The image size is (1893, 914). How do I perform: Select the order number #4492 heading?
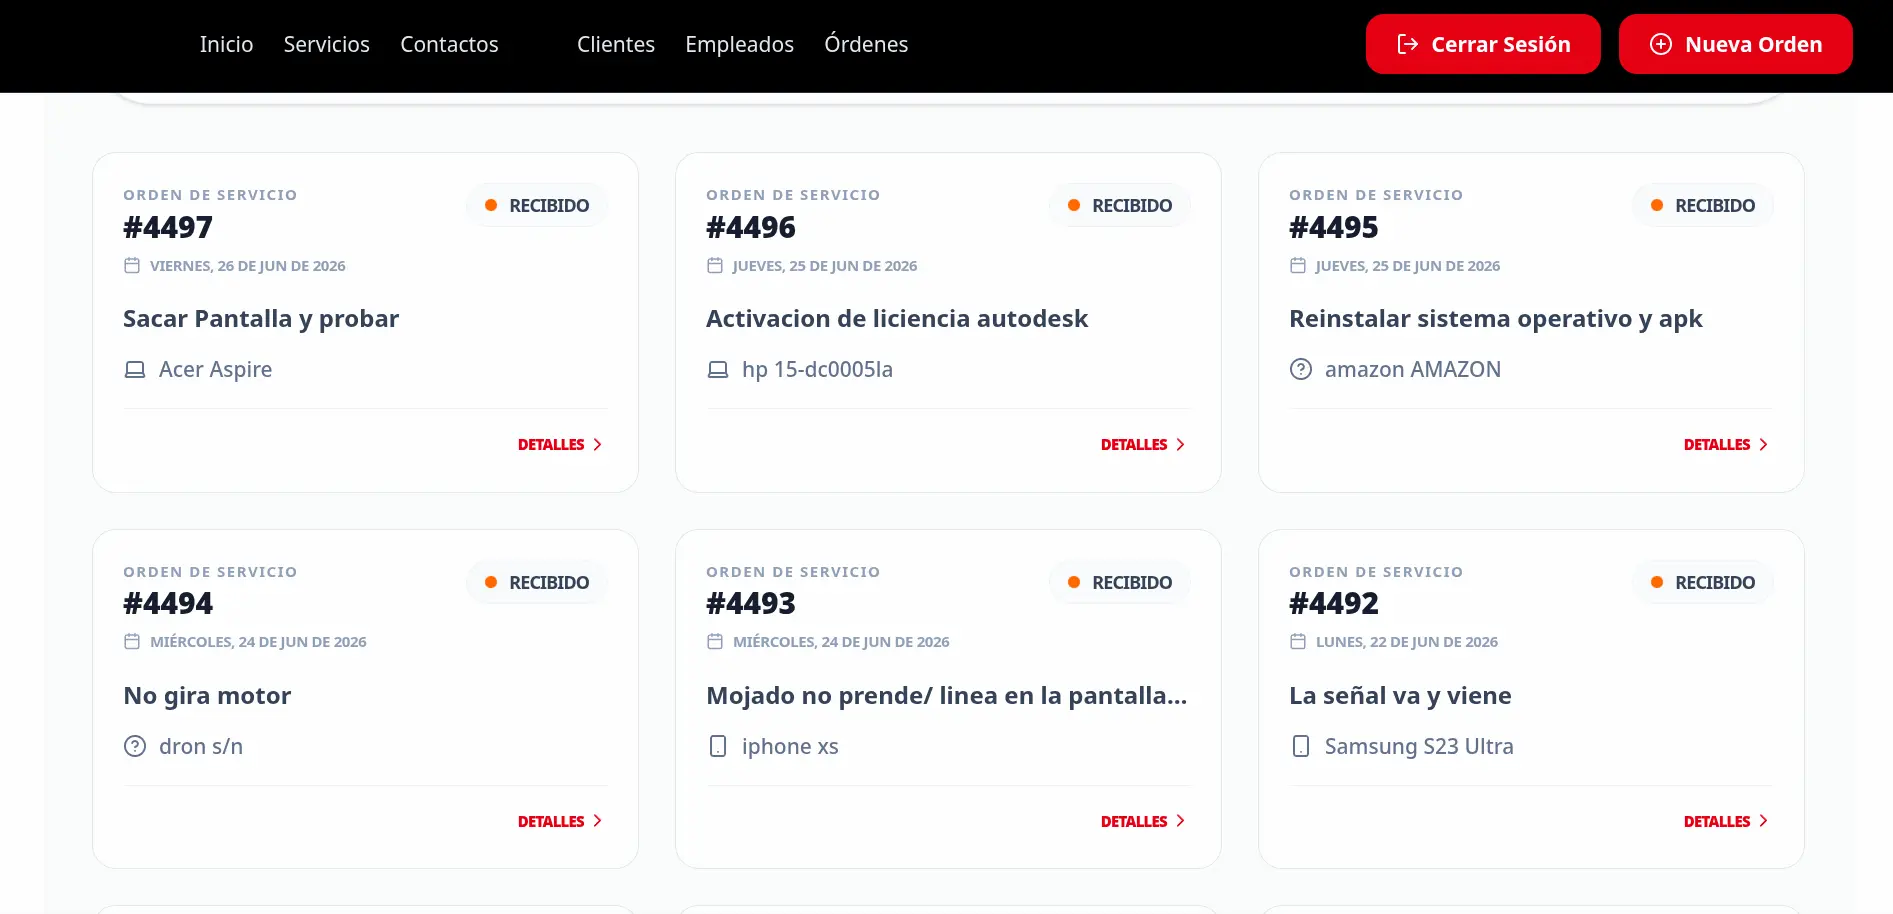pyautogui.click(x=1334, y=604)
